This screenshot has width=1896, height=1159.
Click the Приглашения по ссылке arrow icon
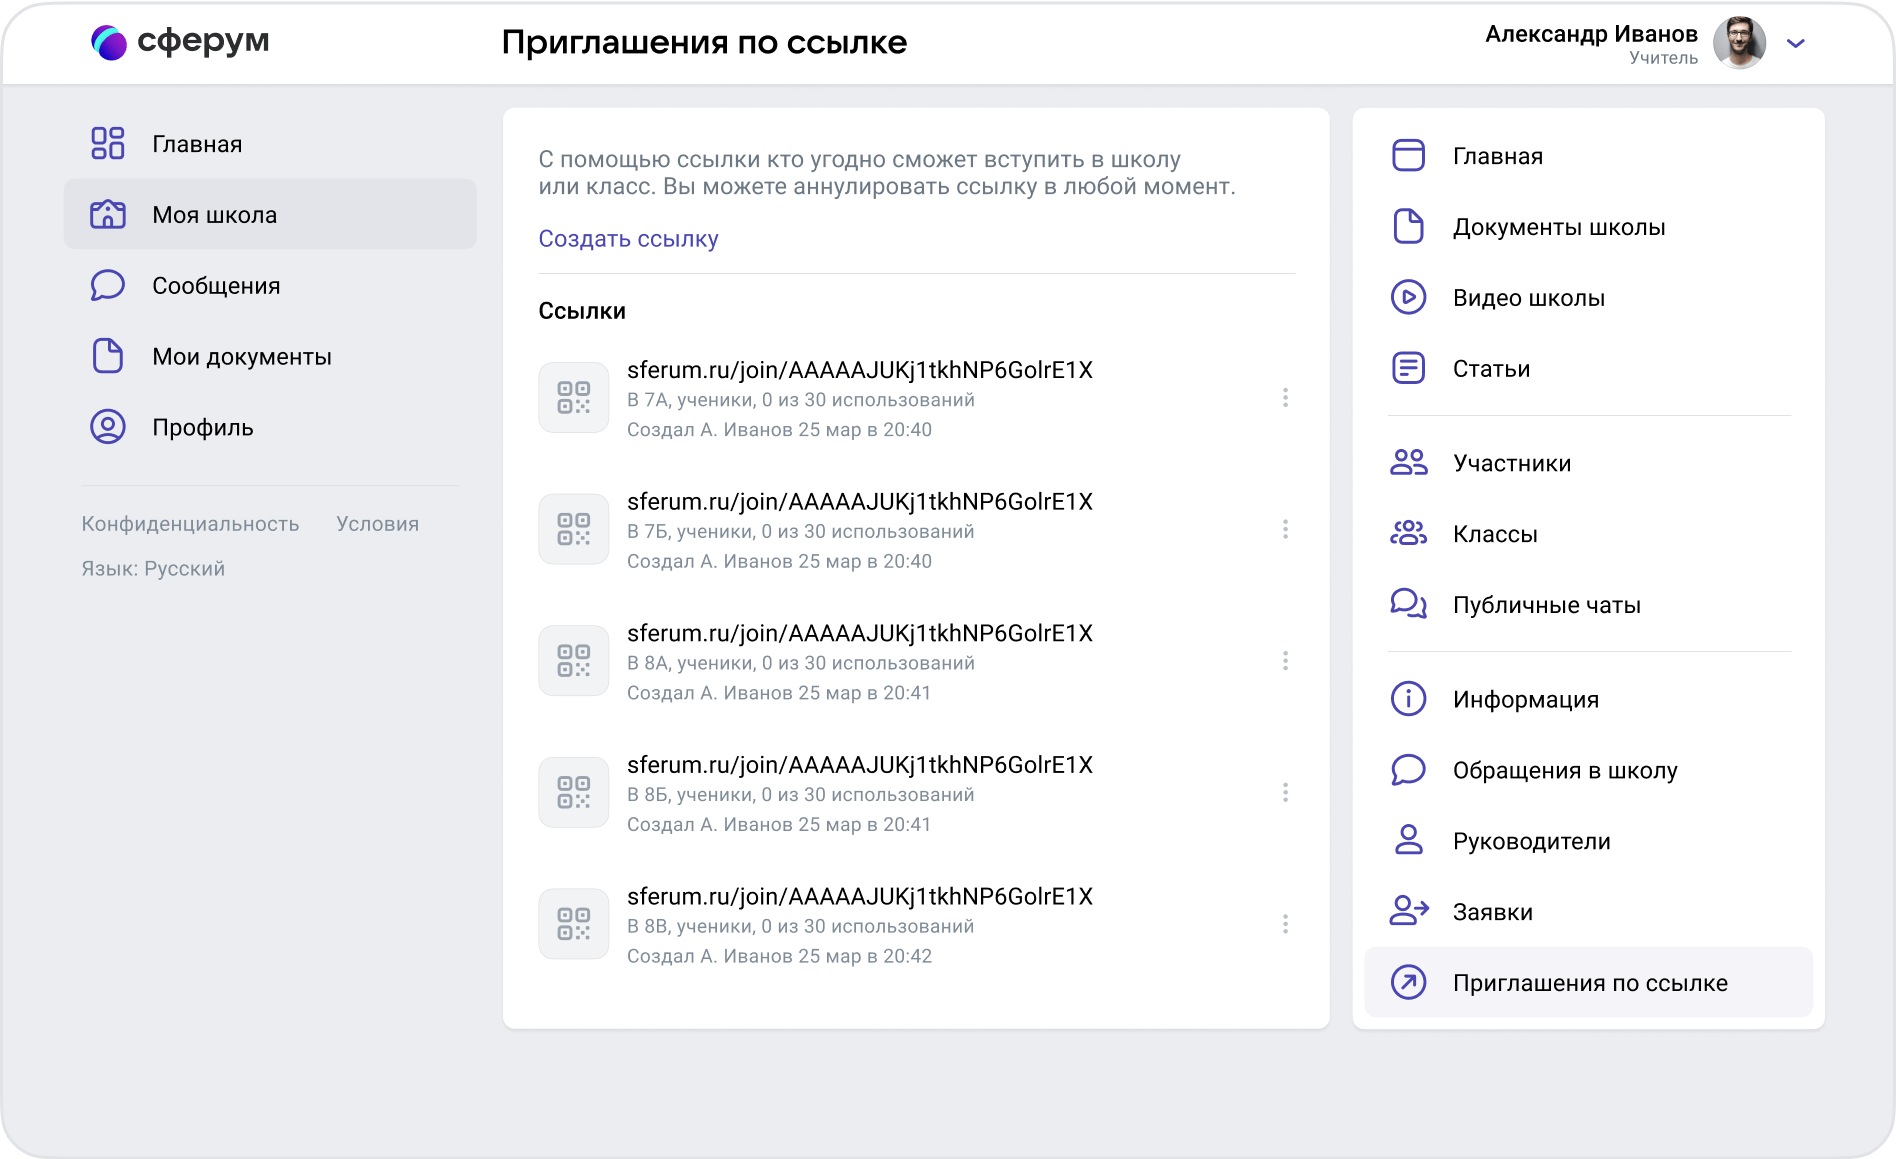(x=1408, y=982)
